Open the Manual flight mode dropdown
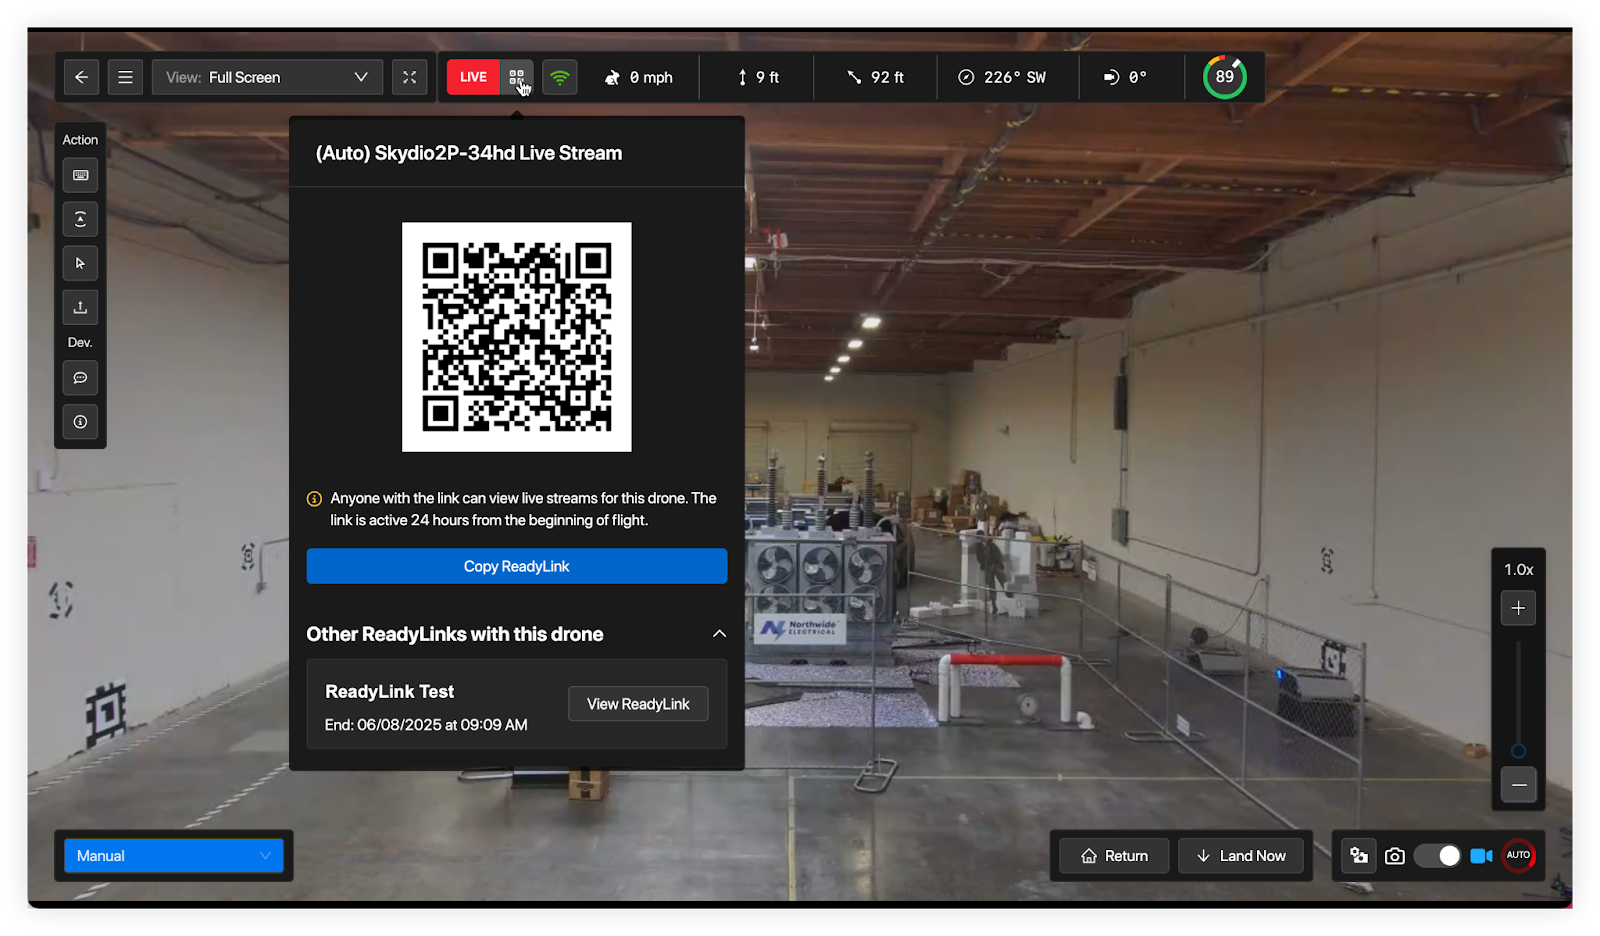1600x936 pixels. (x=174, y=856)
